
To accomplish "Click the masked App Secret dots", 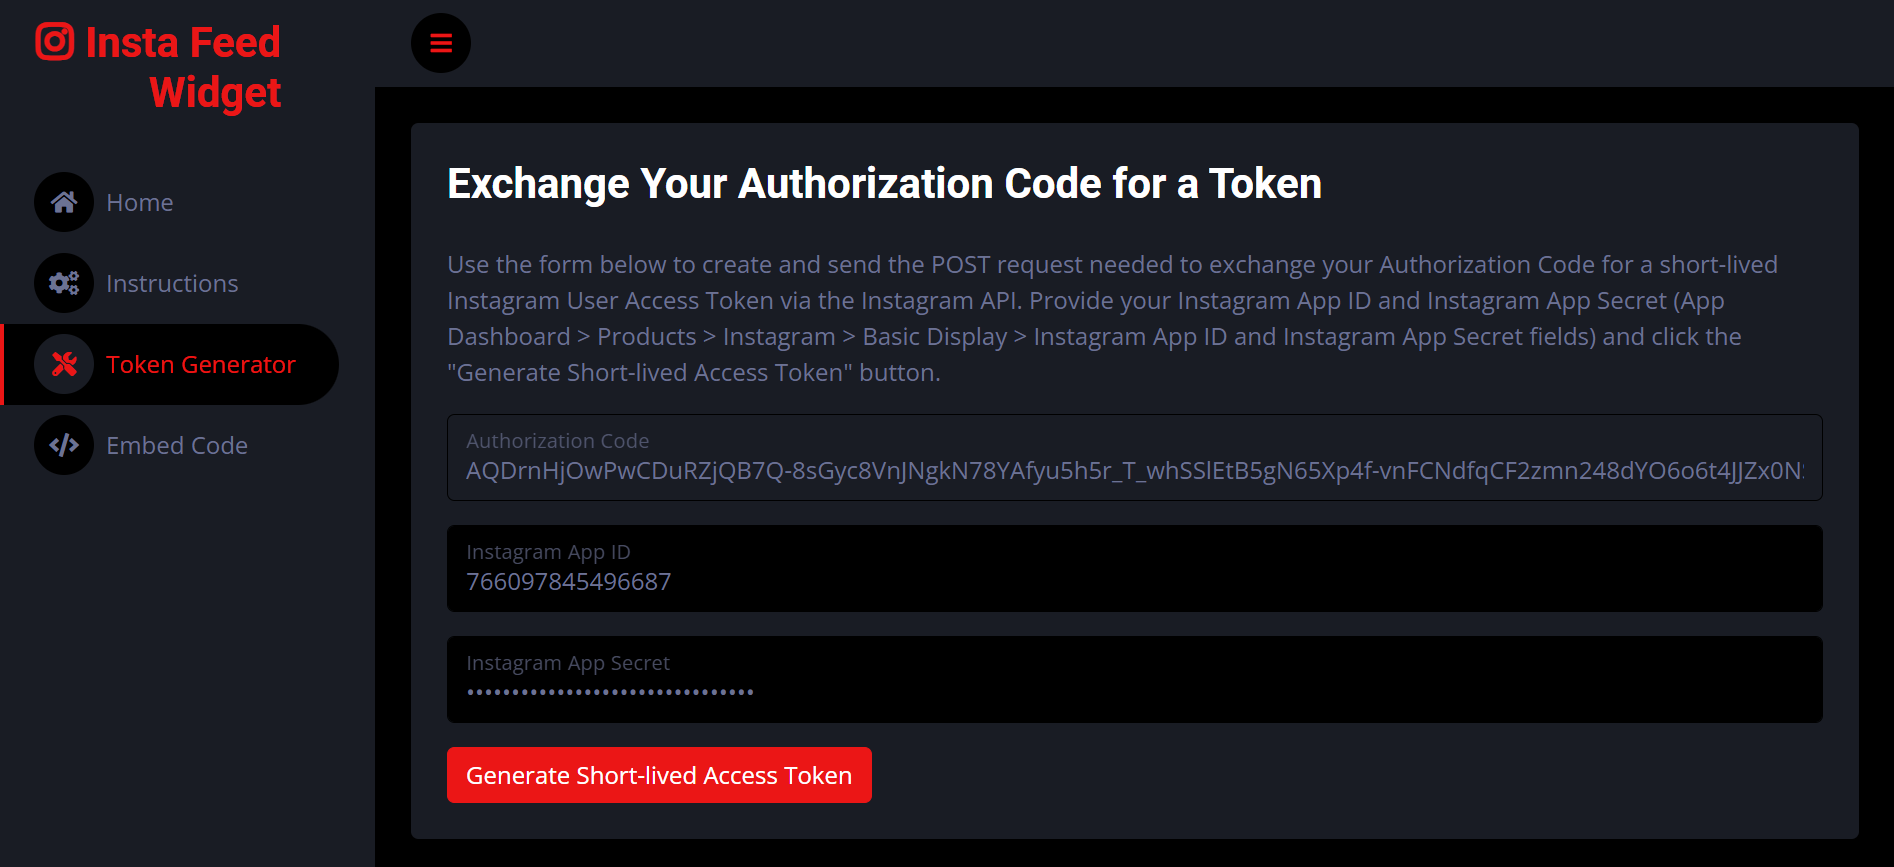I will 610,692.
